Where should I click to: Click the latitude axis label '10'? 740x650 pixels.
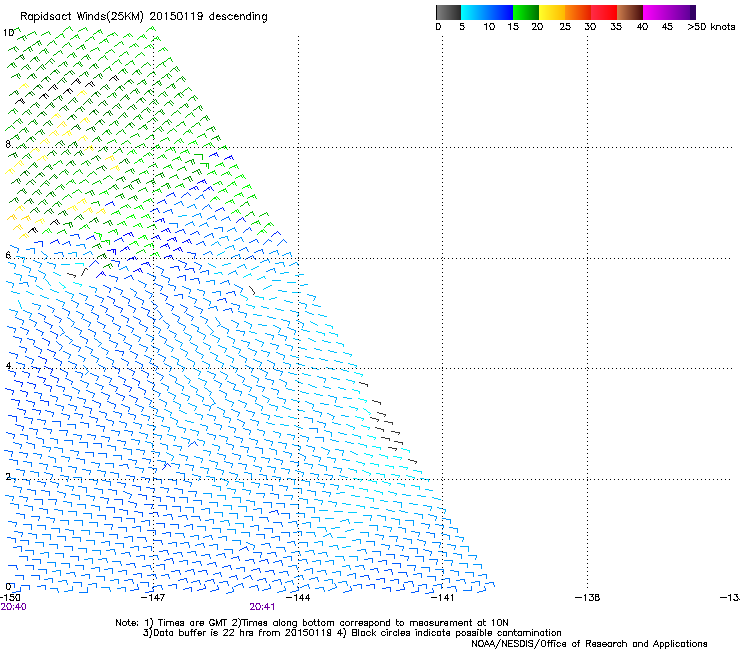(8, 33)
